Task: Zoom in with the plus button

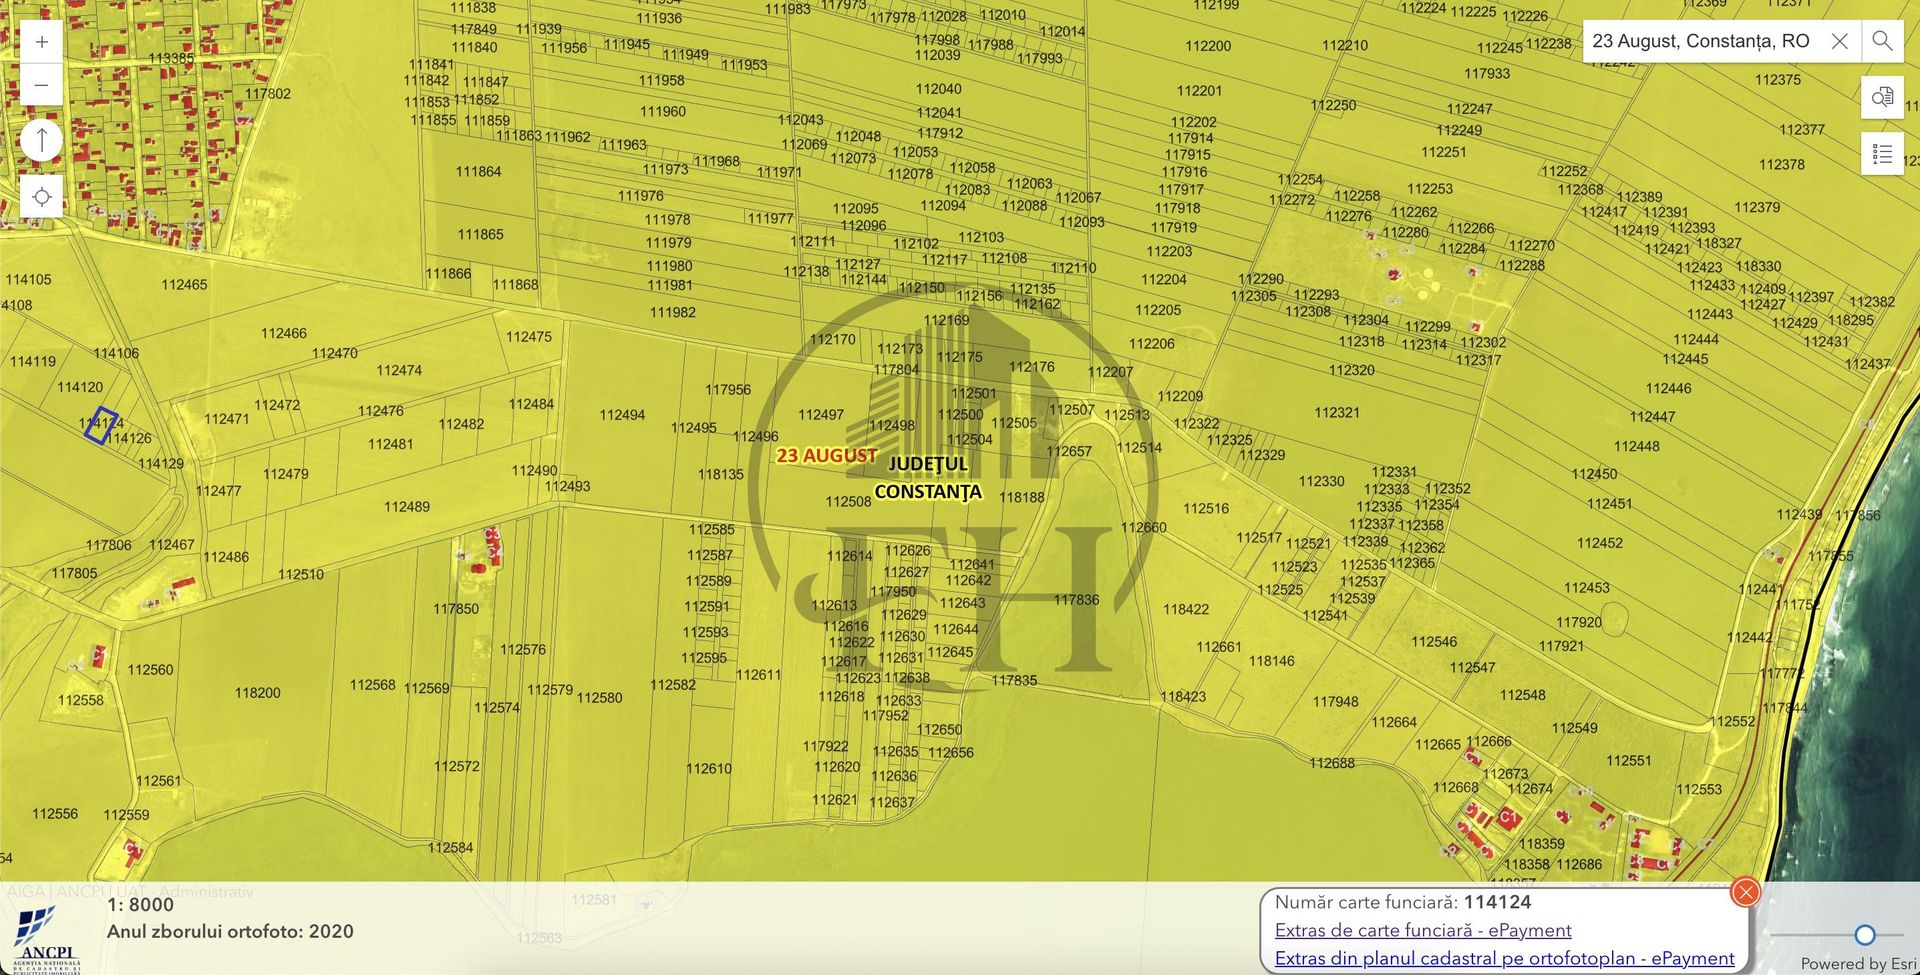Action: pyautogui.click(x=42, y=42)
